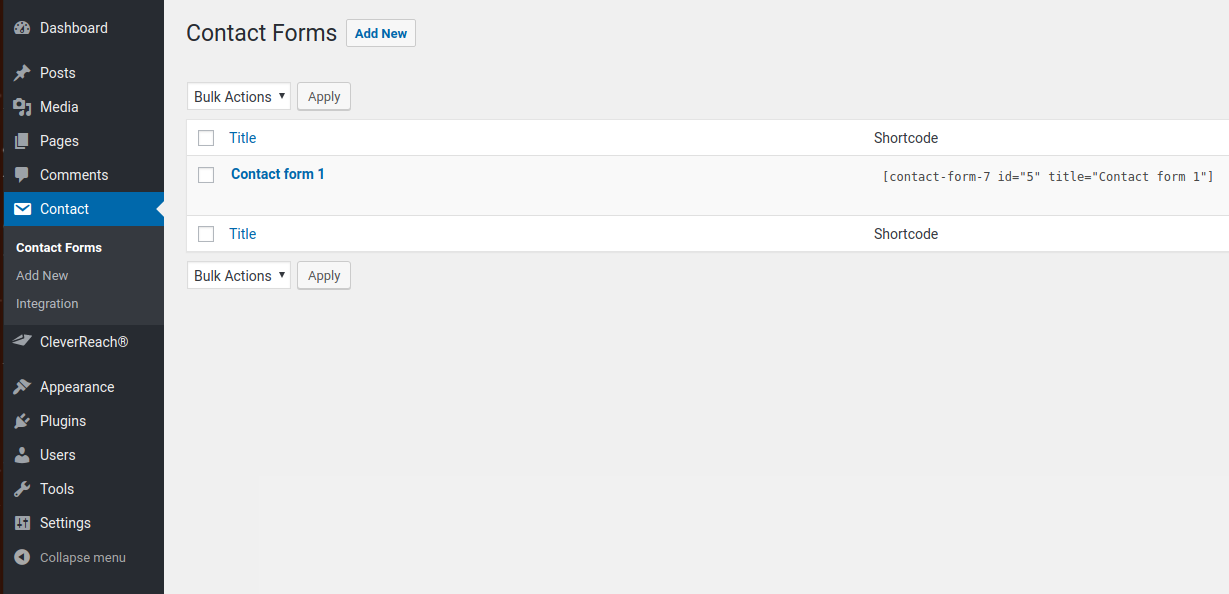1229x594 pixels.
Task: Open the bottom Bulk Actions dropdown
Action: click(x=239, y=276)
